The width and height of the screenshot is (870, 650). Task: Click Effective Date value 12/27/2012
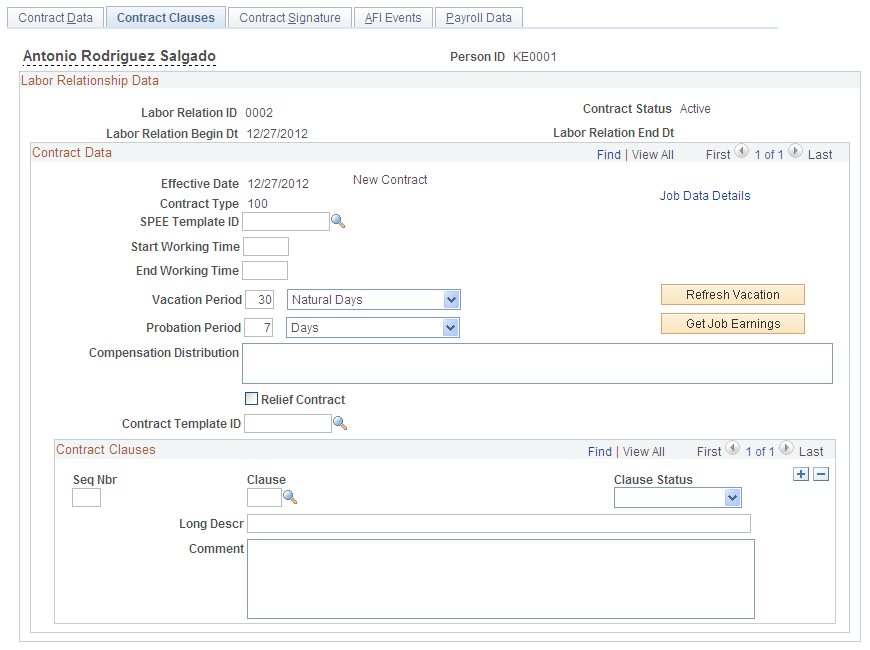278,184
